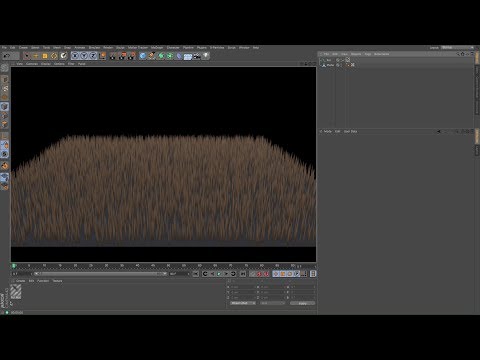Open the viewport Cameras menu
The image size is (480, 360).
[32, 64]
